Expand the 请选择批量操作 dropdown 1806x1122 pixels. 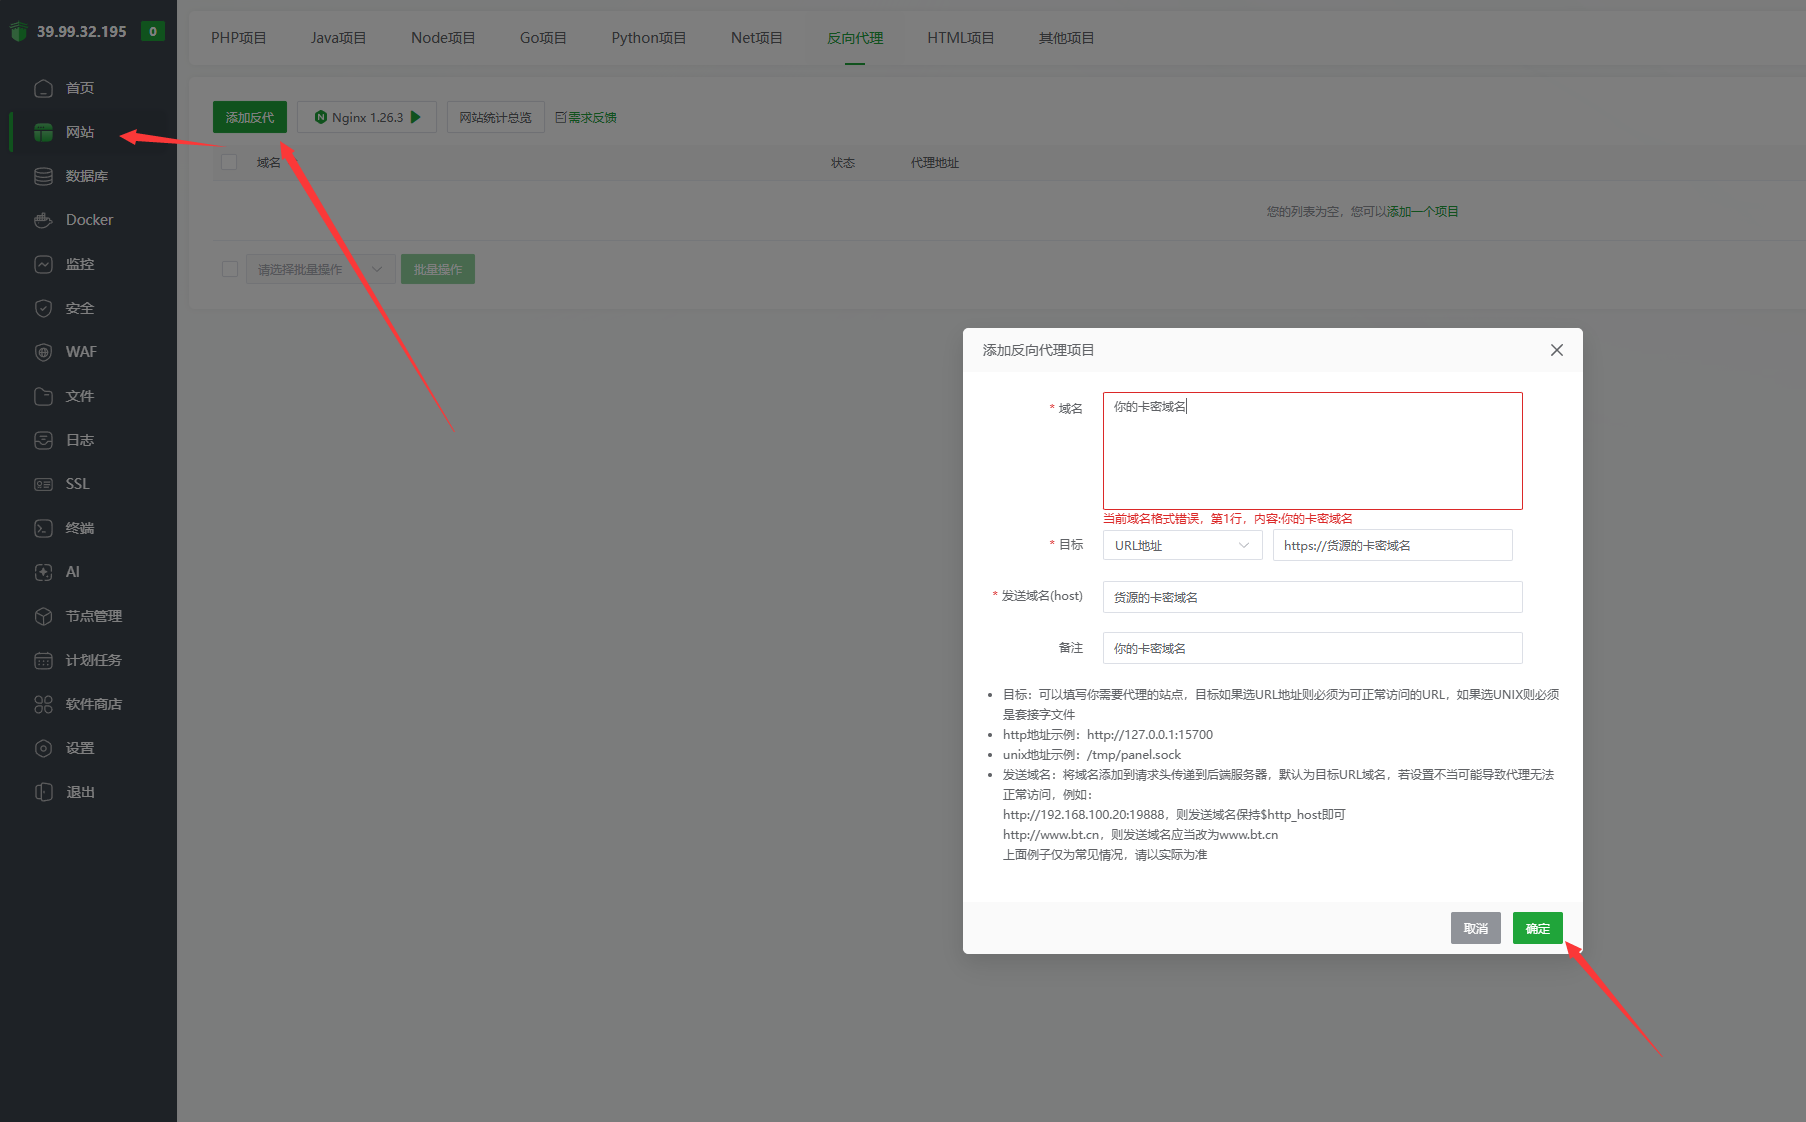pyautogui.click(x=320, y=269)
